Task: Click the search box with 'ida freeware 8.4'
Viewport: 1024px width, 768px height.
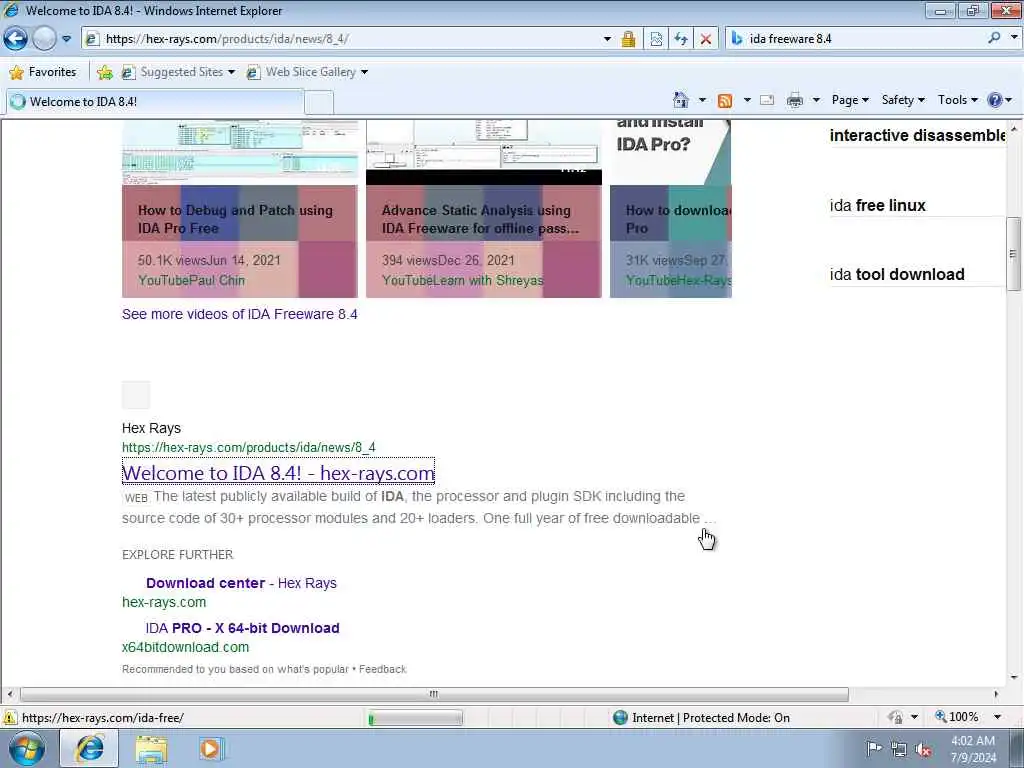Action: pos(863,39)
